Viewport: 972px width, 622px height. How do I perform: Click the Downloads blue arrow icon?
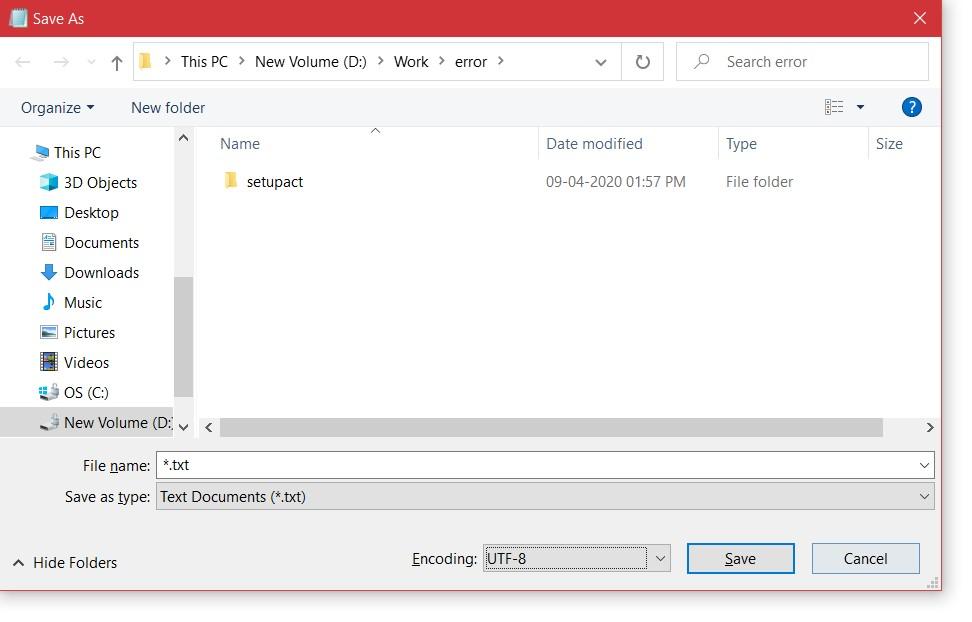tap(48, 272)
